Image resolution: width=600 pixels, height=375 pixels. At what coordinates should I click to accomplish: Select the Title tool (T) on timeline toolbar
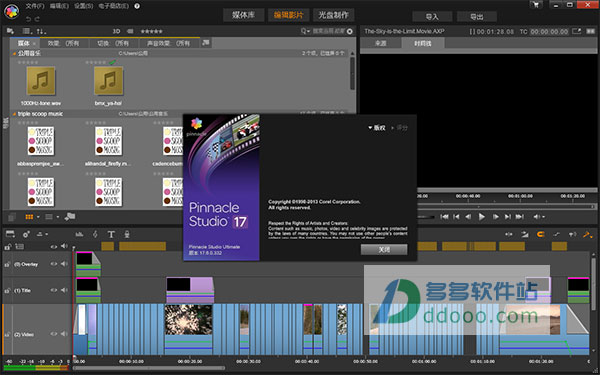pyautogui.click(x=111, y=234)
